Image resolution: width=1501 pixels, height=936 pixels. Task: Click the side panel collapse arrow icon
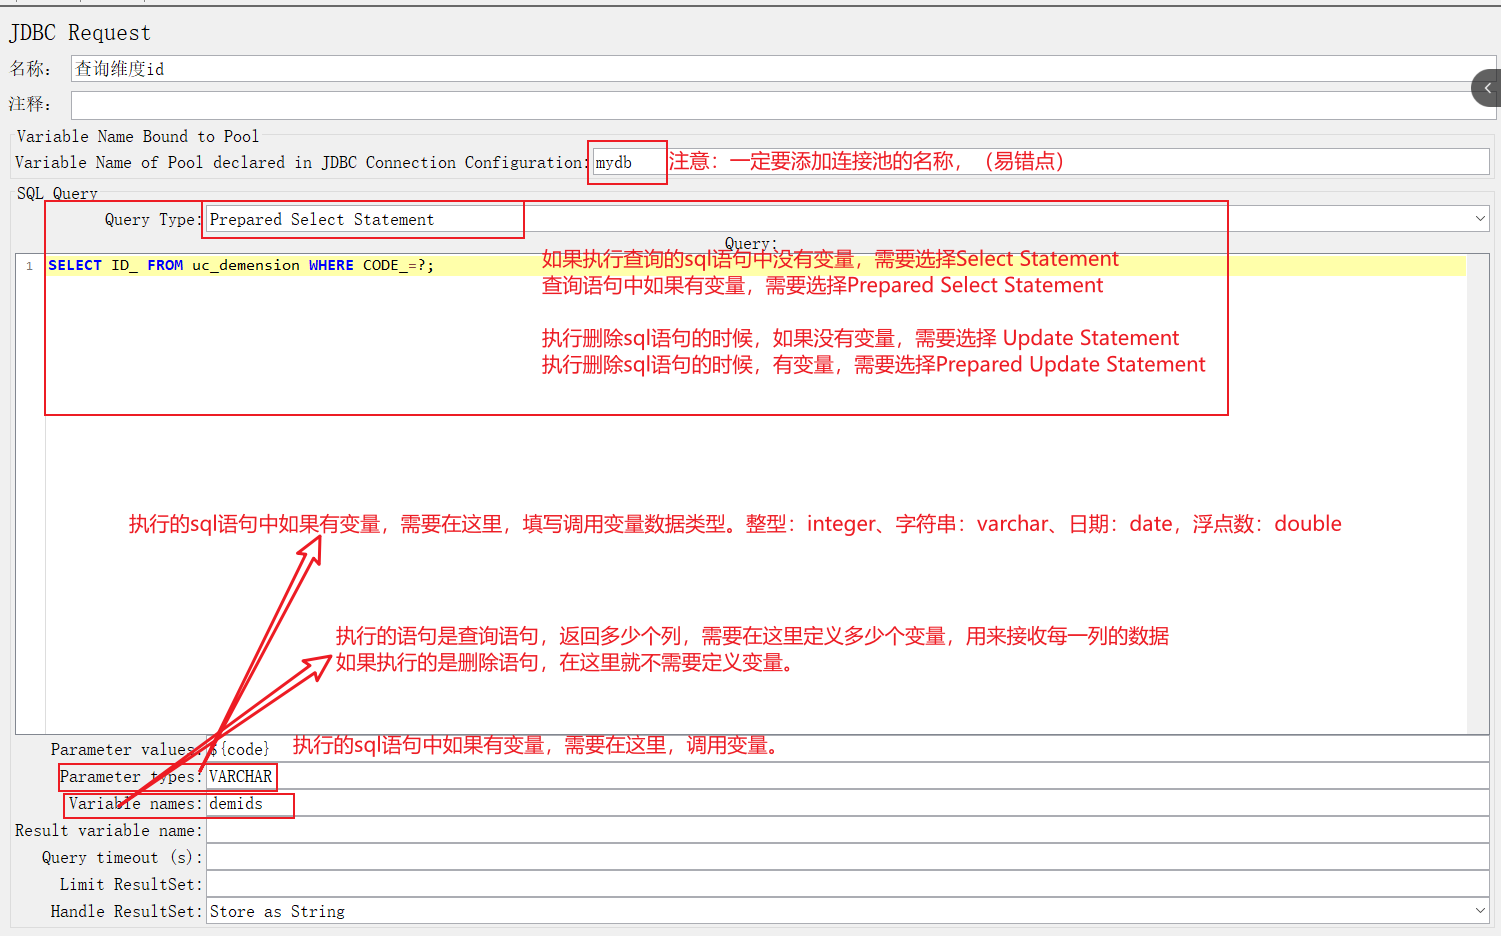(1487, 88)
